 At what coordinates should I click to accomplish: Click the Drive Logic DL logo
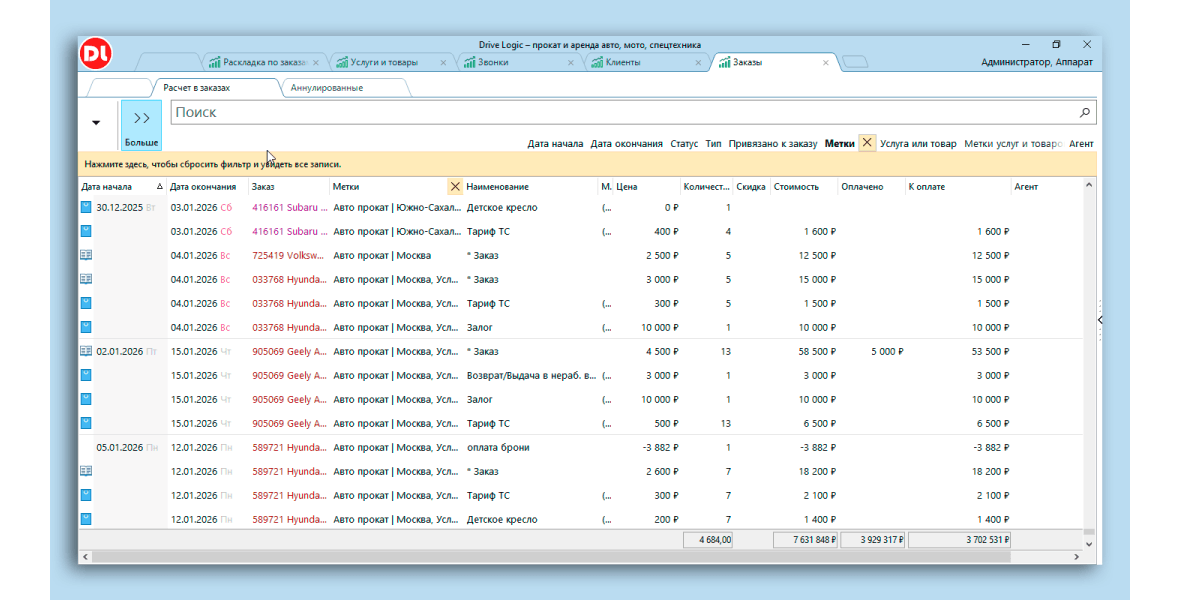pyautogui.click(x=97, y=54)
